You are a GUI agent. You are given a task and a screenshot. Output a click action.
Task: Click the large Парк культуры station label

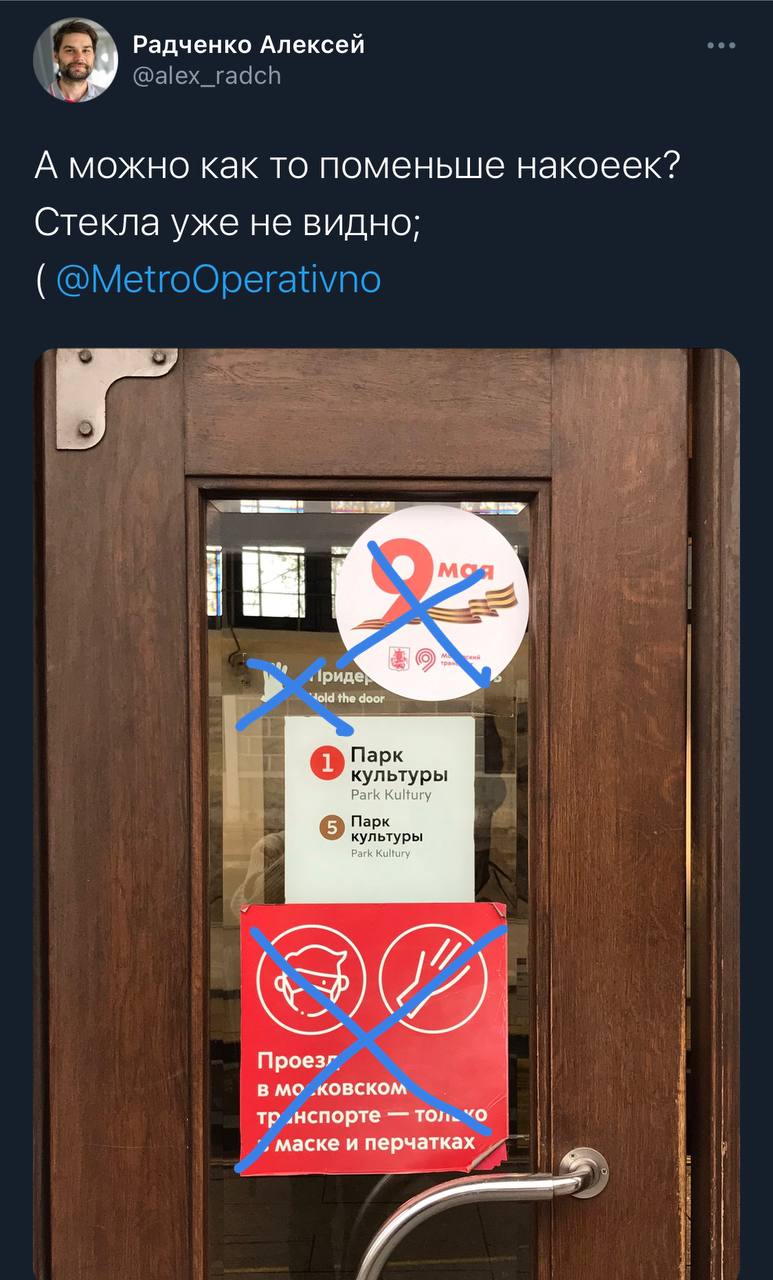tap(399, 765)
